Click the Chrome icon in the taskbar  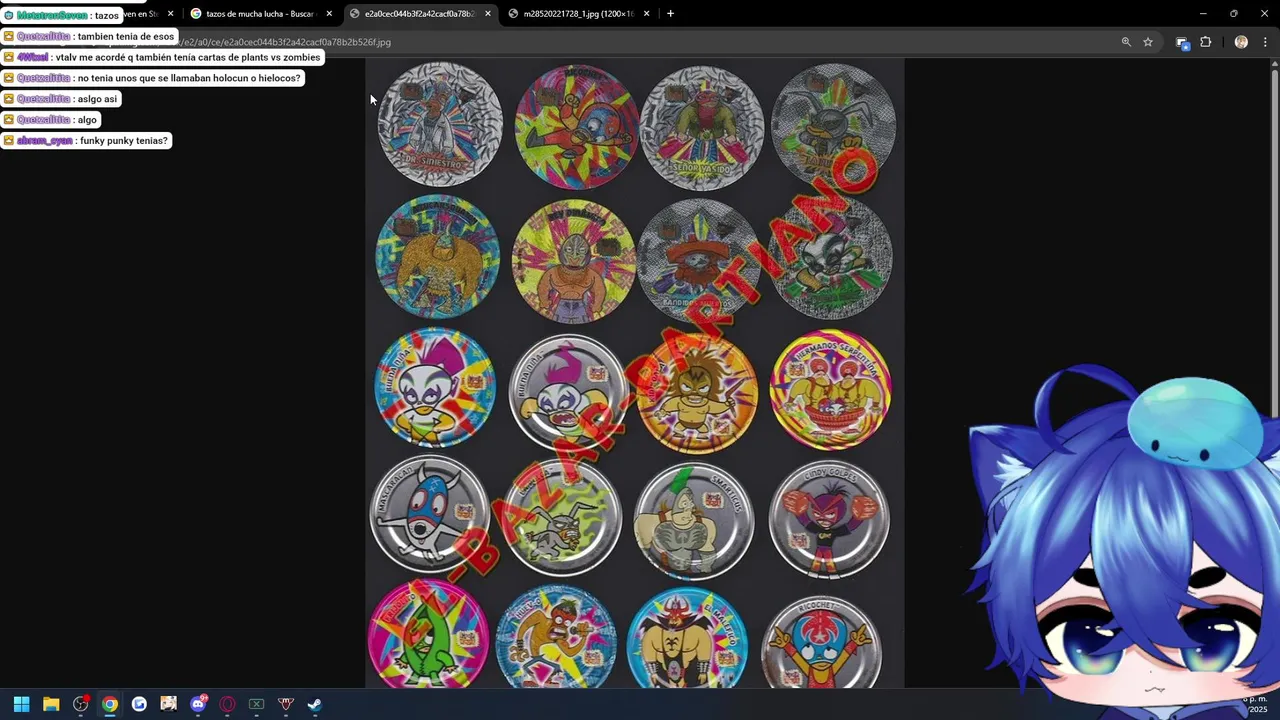click(x=110, y=704)
